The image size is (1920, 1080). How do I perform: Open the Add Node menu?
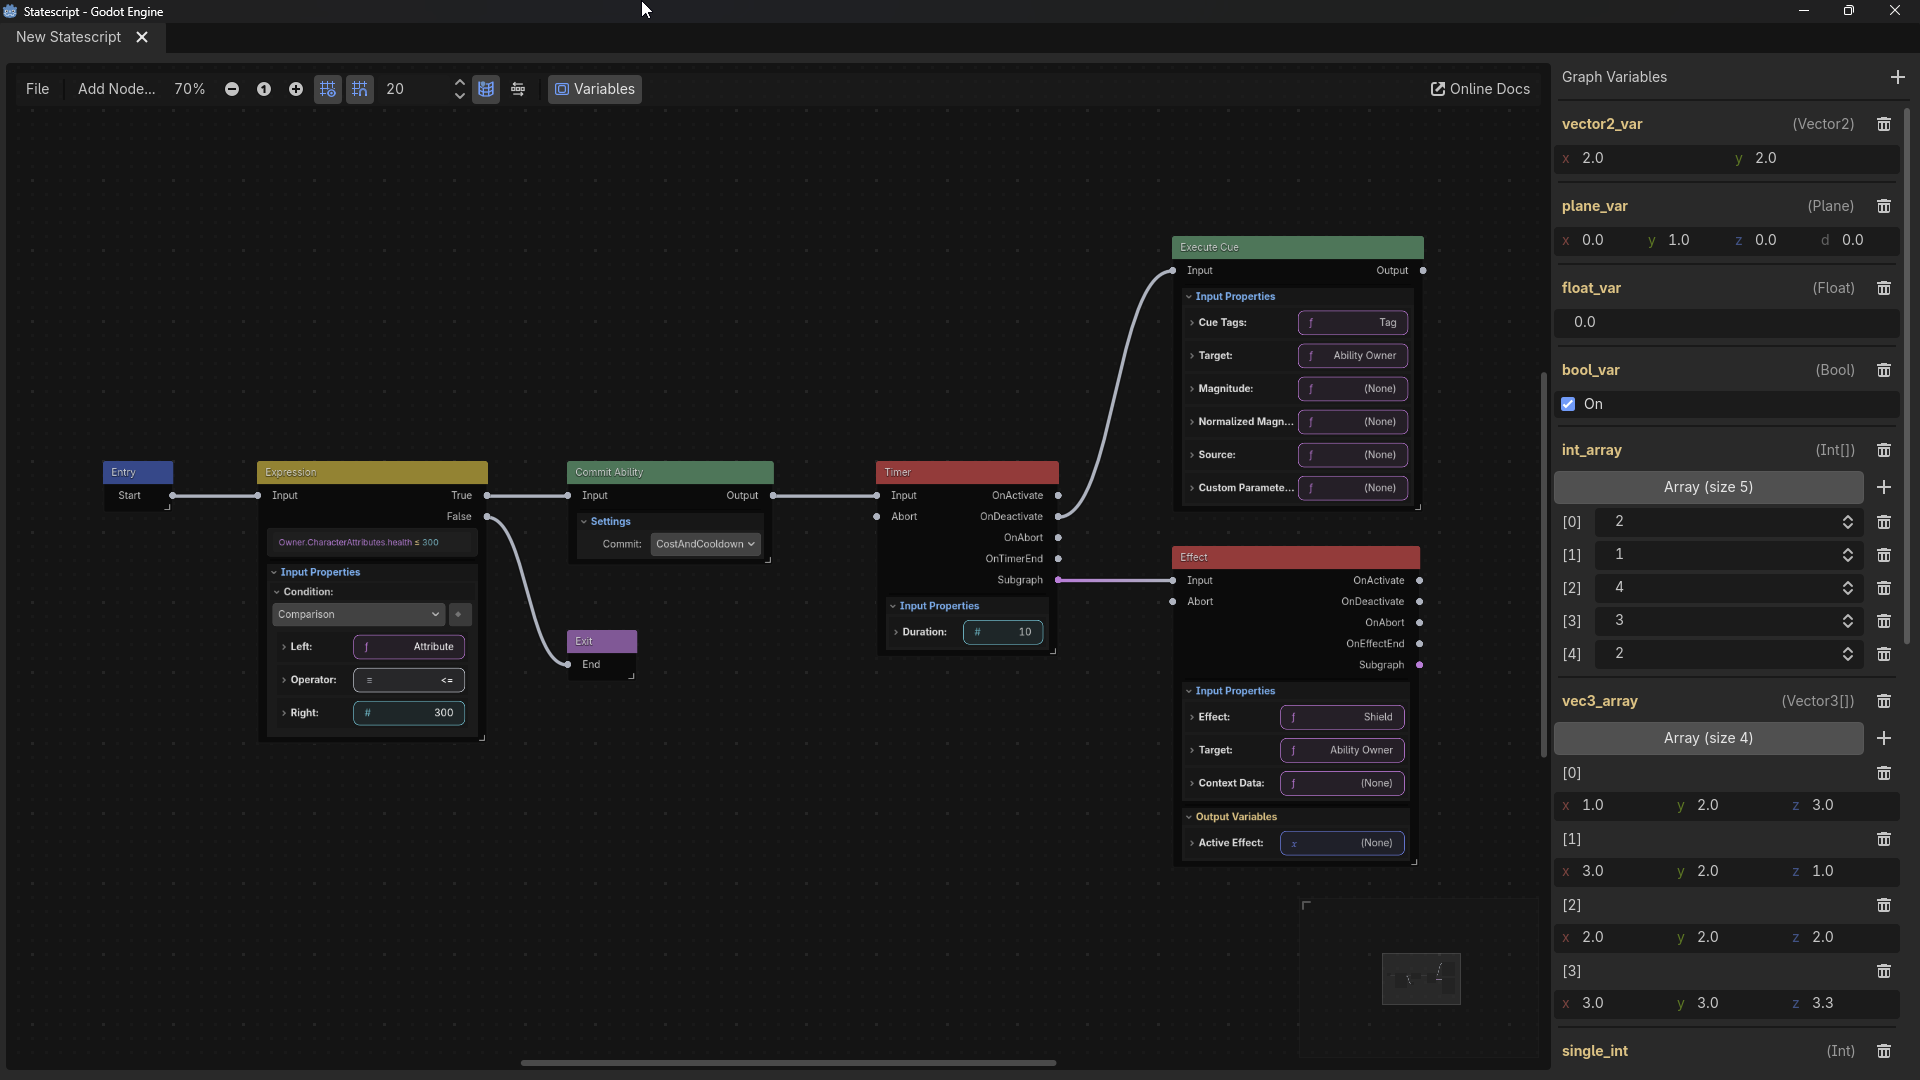point(117,89)
